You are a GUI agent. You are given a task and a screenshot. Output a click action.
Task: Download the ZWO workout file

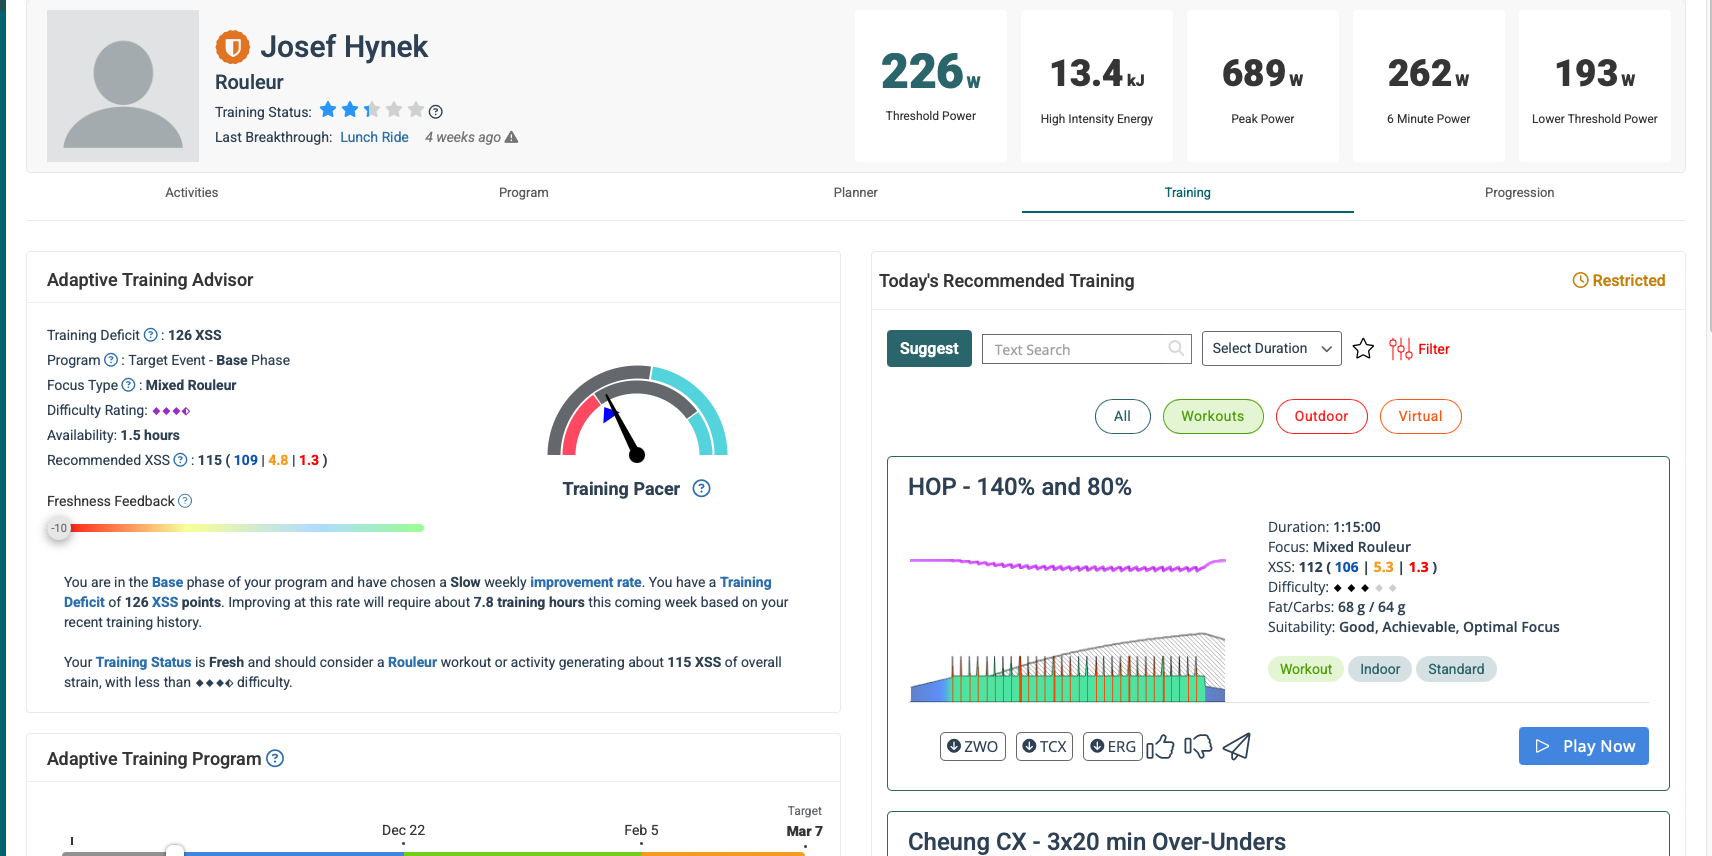pyautogui.click(x=972, y=747)
